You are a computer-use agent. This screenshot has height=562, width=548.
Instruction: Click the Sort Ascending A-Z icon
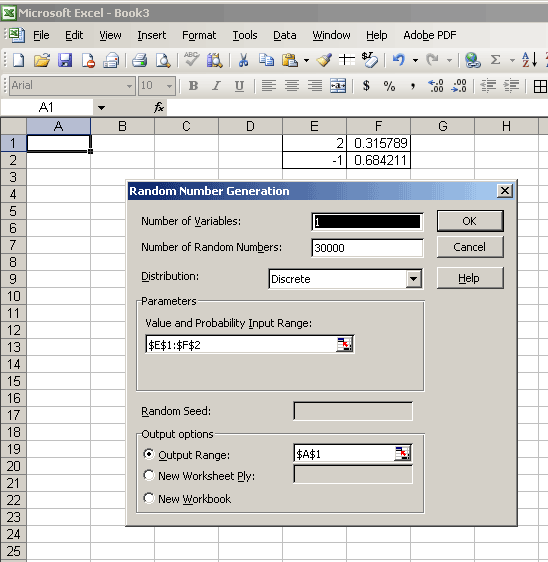pos(529,60)
